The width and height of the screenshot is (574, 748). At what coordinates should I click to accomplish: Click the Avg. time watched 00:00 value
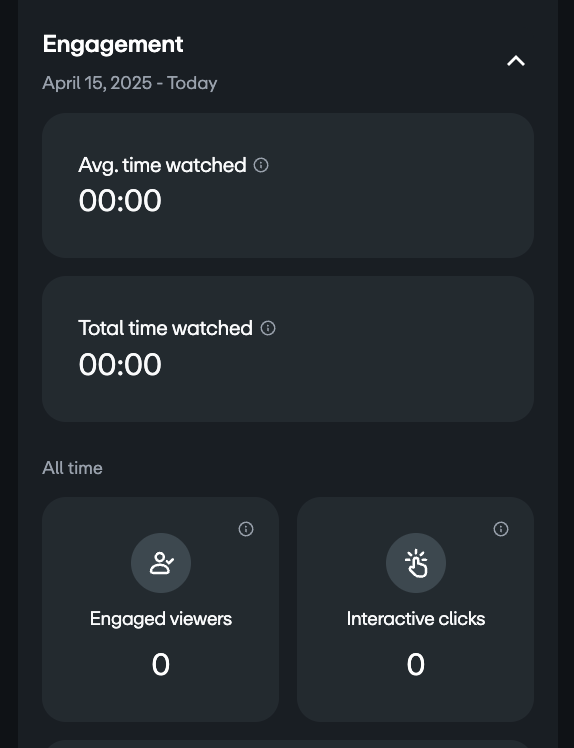pyautogui.click(x=120, y=200)
